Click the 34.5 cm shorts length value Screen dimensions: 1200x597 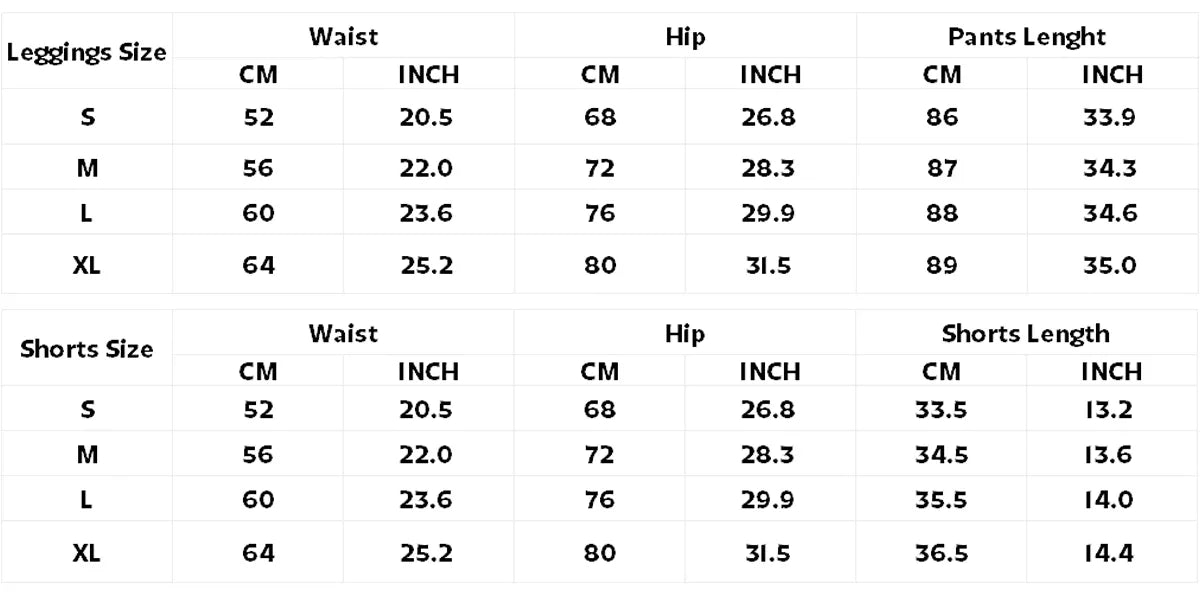pyautogui.click(x=941, y=455)
